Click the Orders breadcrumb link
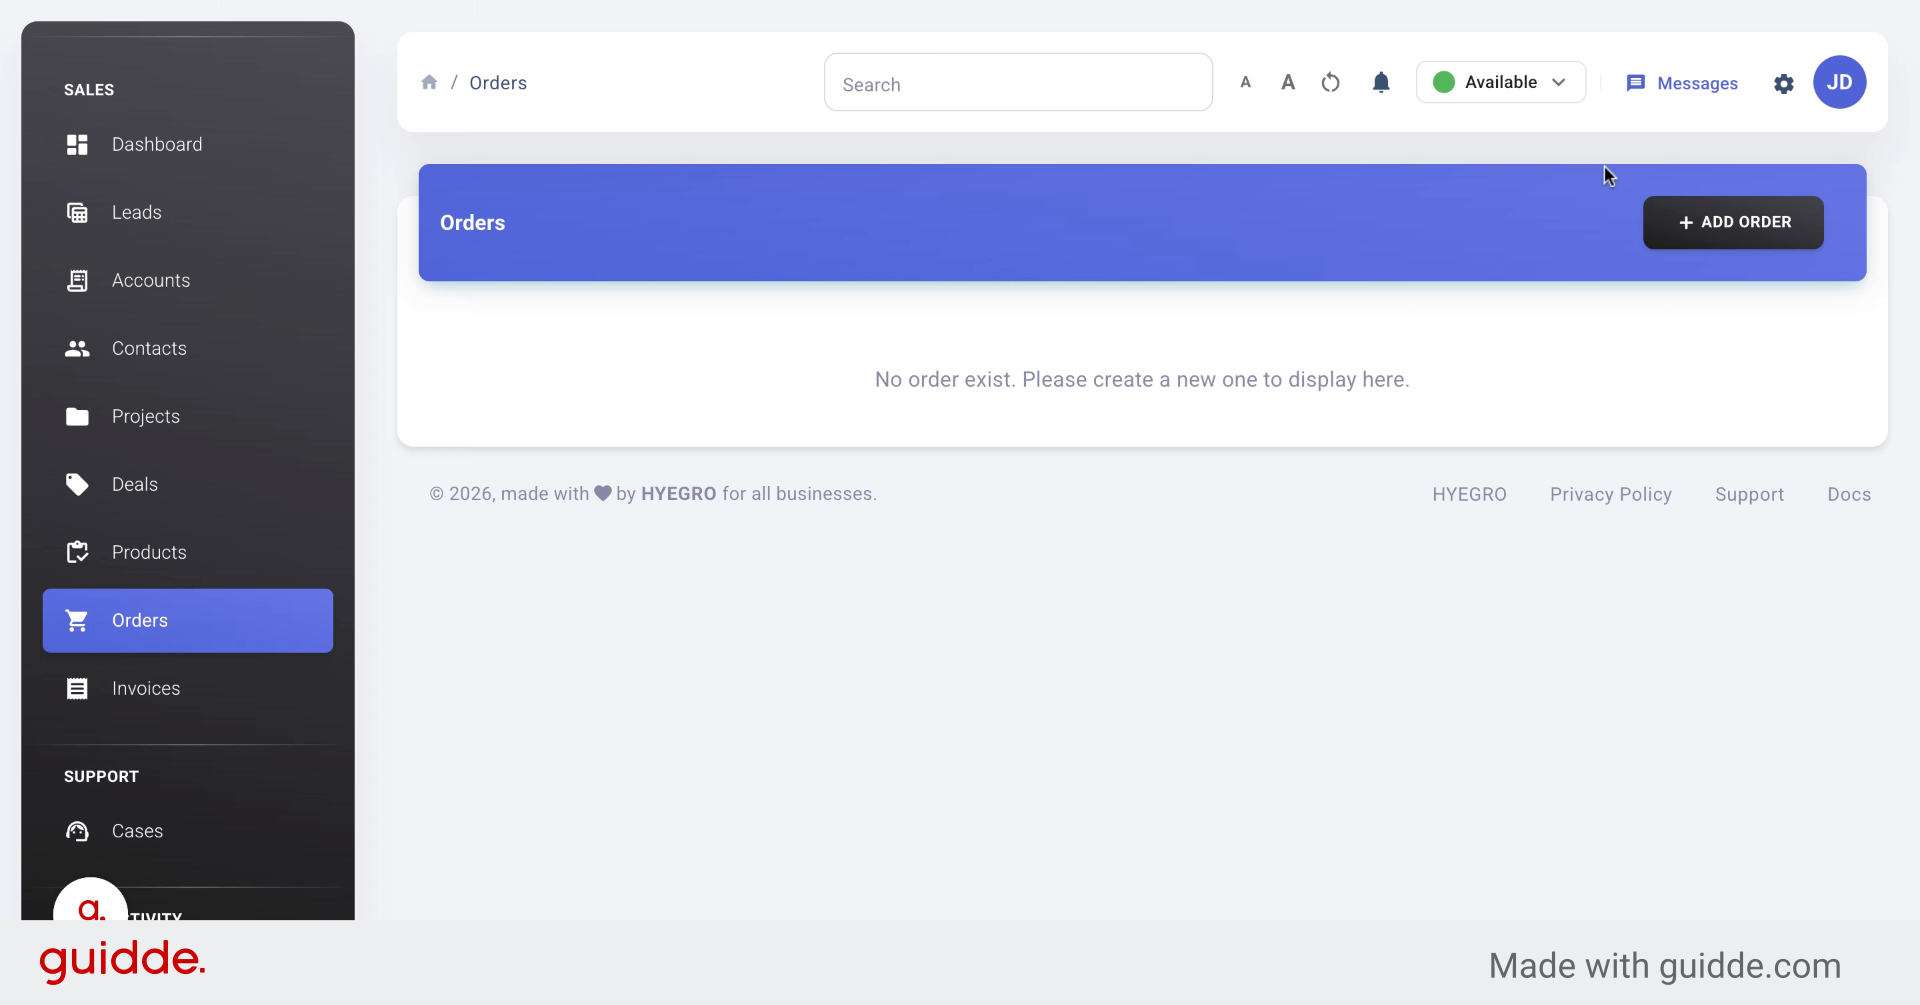Screen dimensions: 1920x1005 point(498,83)
